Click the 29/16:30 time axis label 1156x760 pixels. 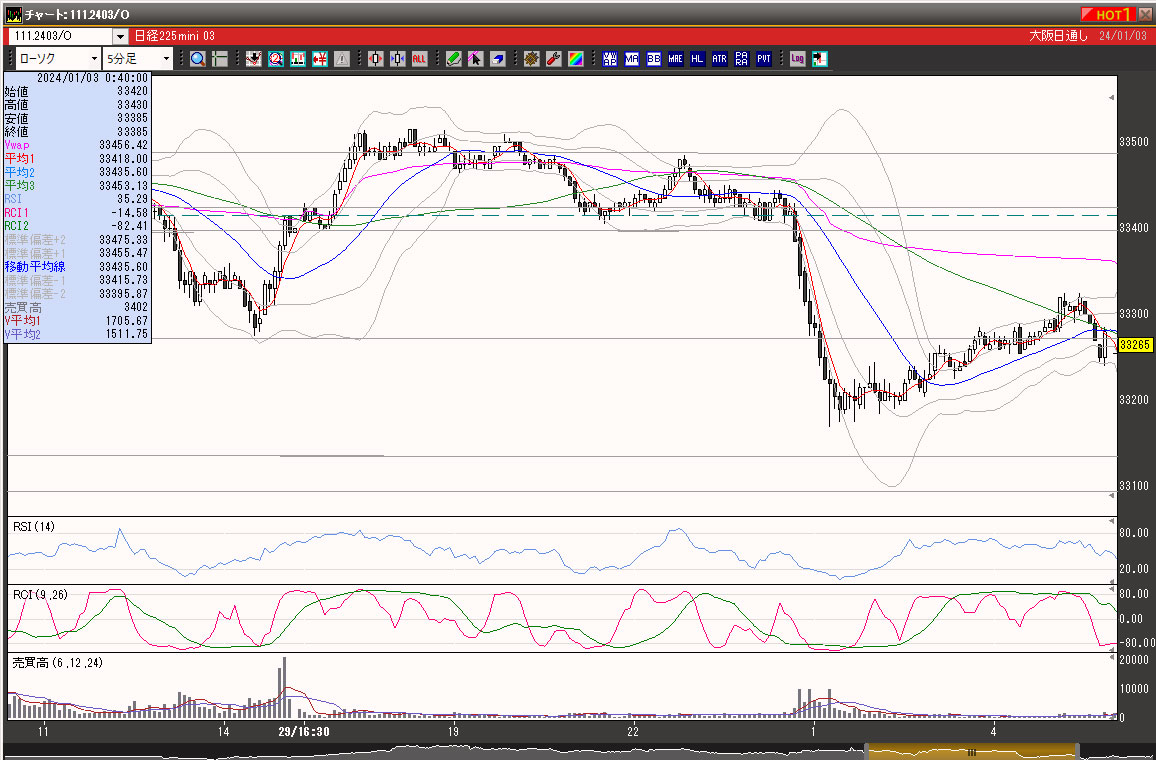pyautogui.click(x=304, y=731)
